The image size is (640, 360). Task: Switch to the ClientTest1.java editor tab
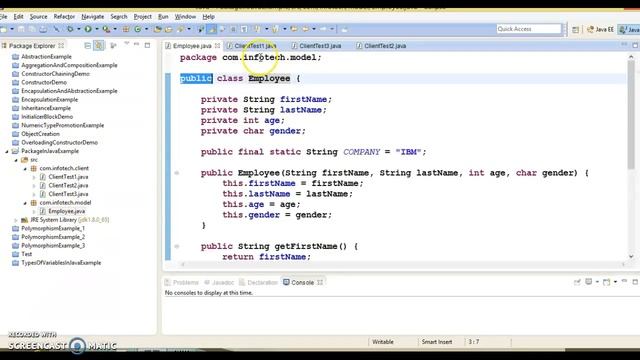click(252, 46)
